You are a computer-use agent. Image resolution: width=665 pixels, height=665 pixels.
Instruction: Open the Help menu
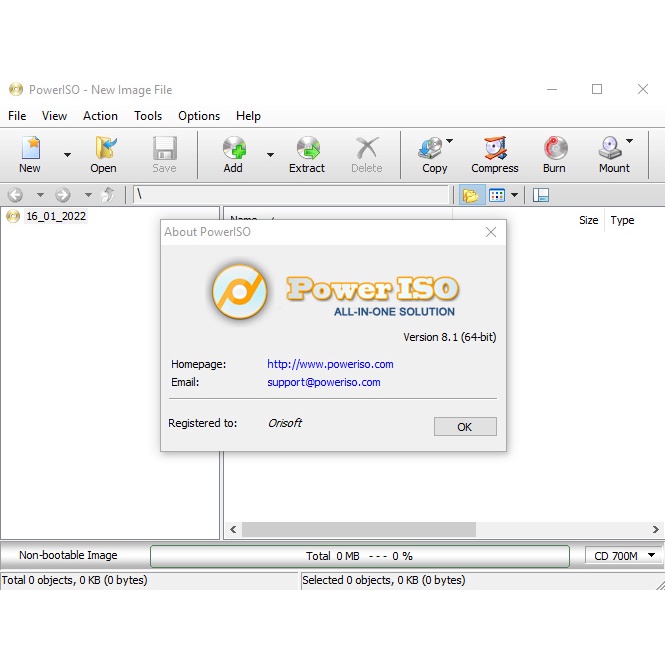click(248, 116)
